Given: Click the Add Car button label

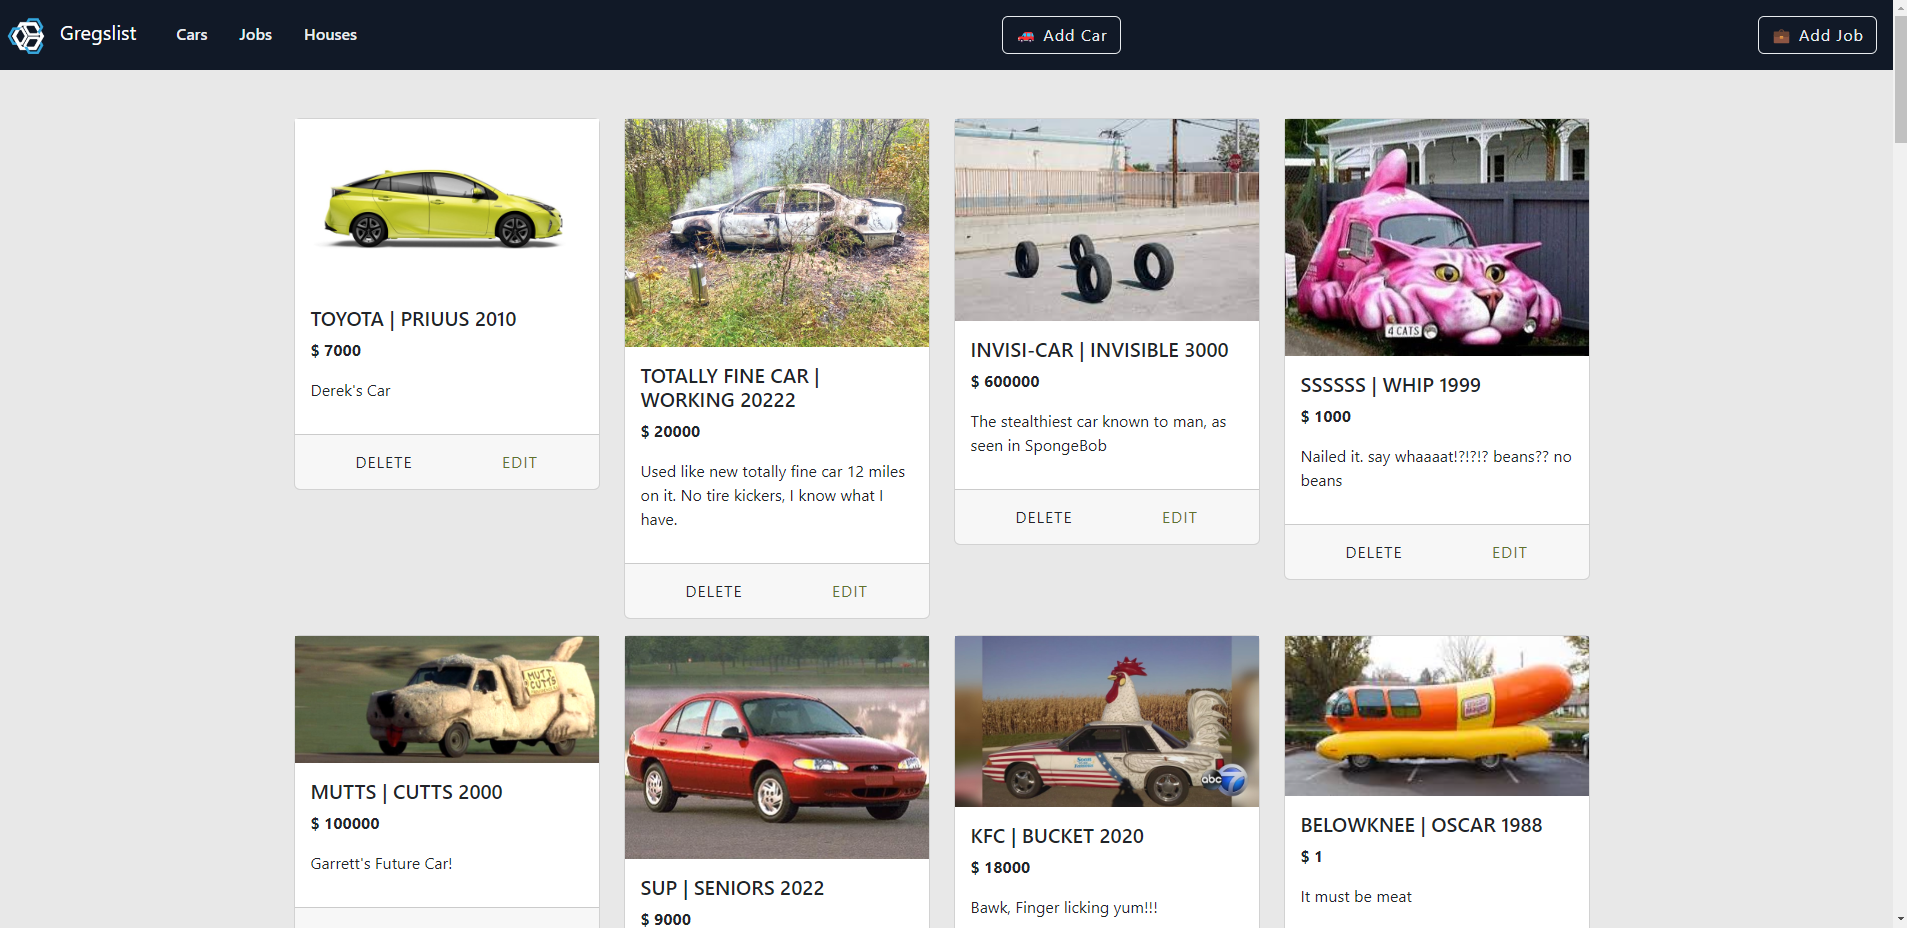Looking at the screenshot, I should pyautogui.click(x=1074, y=36).
